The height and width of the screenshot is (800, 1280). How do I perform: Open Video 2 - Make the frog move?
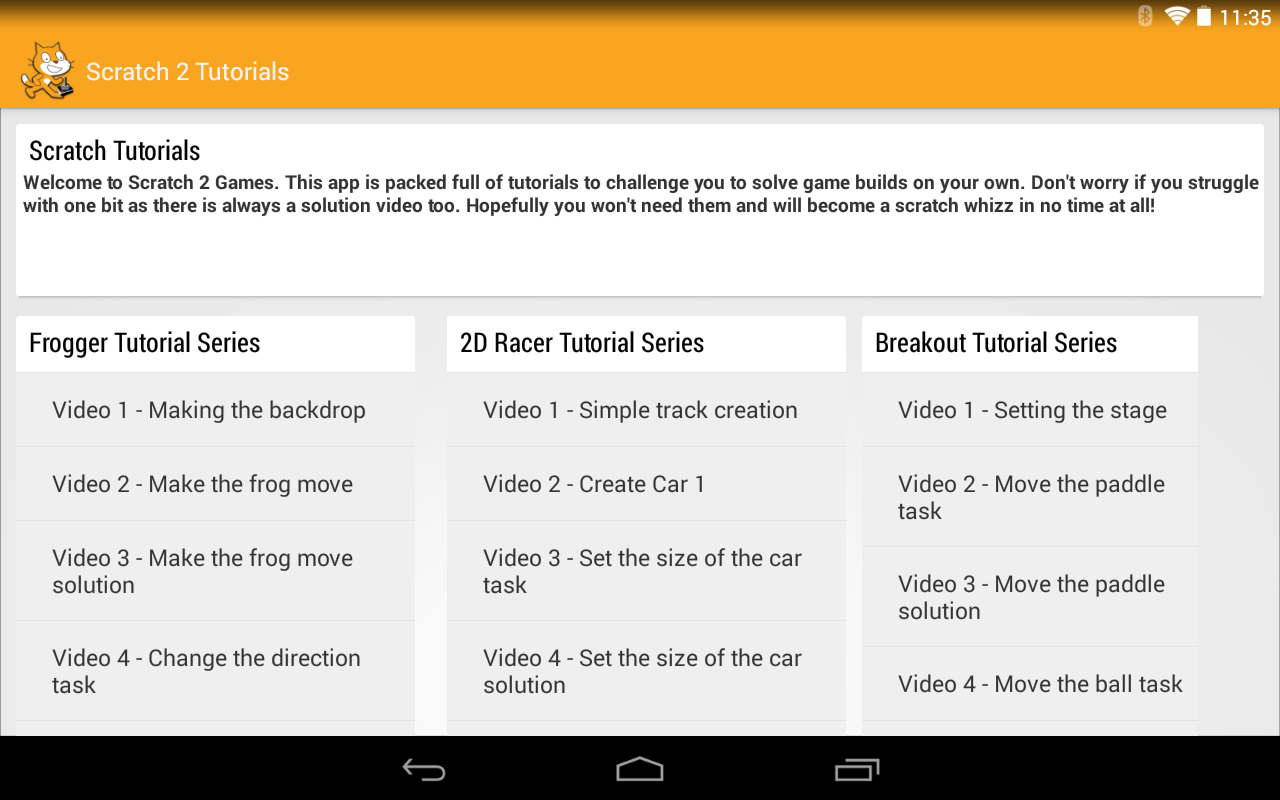coord(215,484)
